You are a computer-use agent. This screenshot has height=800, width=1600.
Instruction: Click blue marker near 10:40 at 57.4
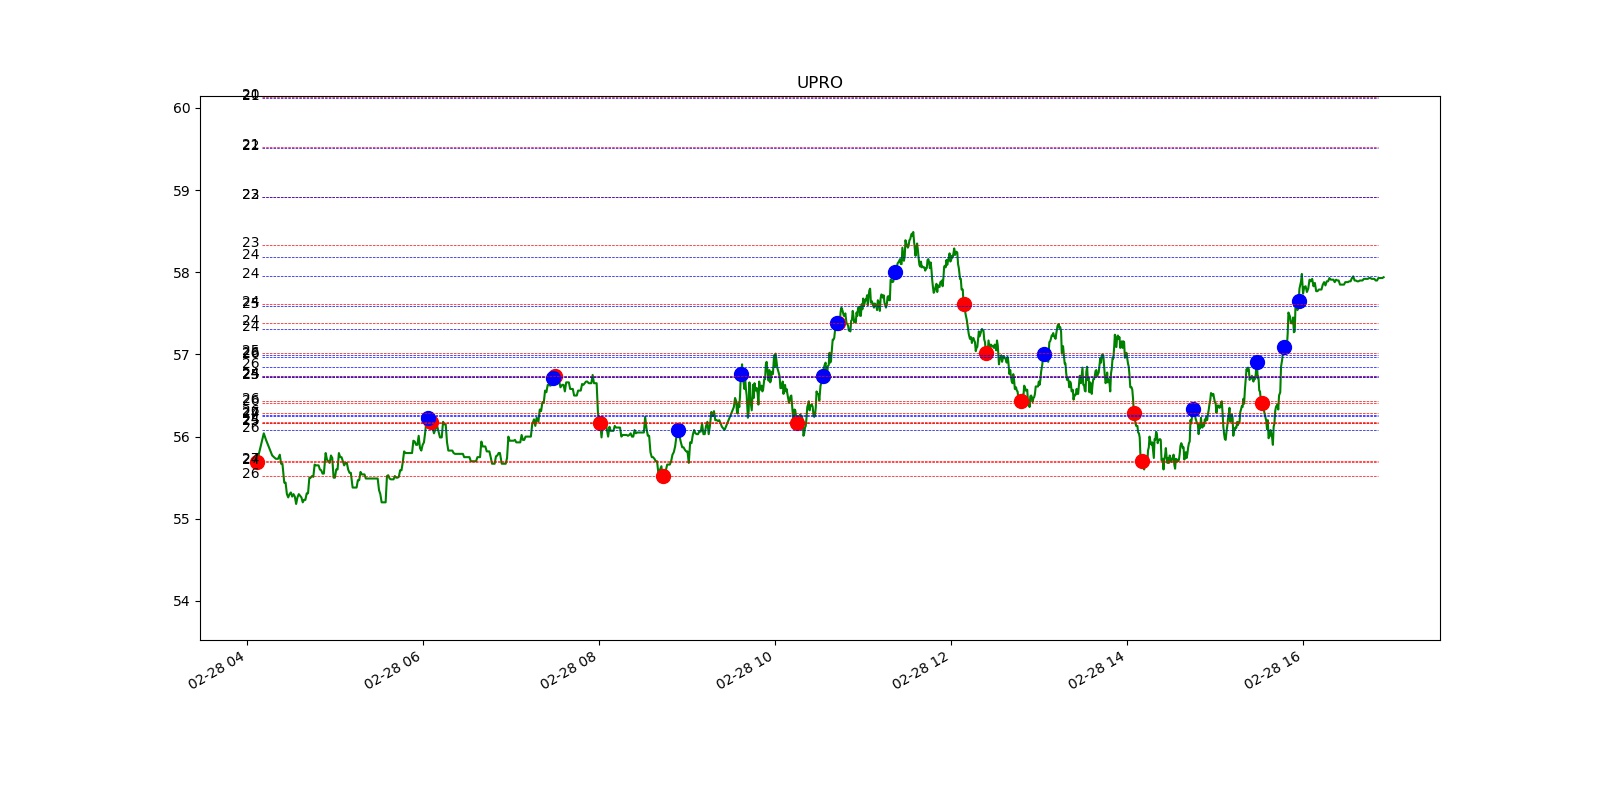click(x=837, y=323)
